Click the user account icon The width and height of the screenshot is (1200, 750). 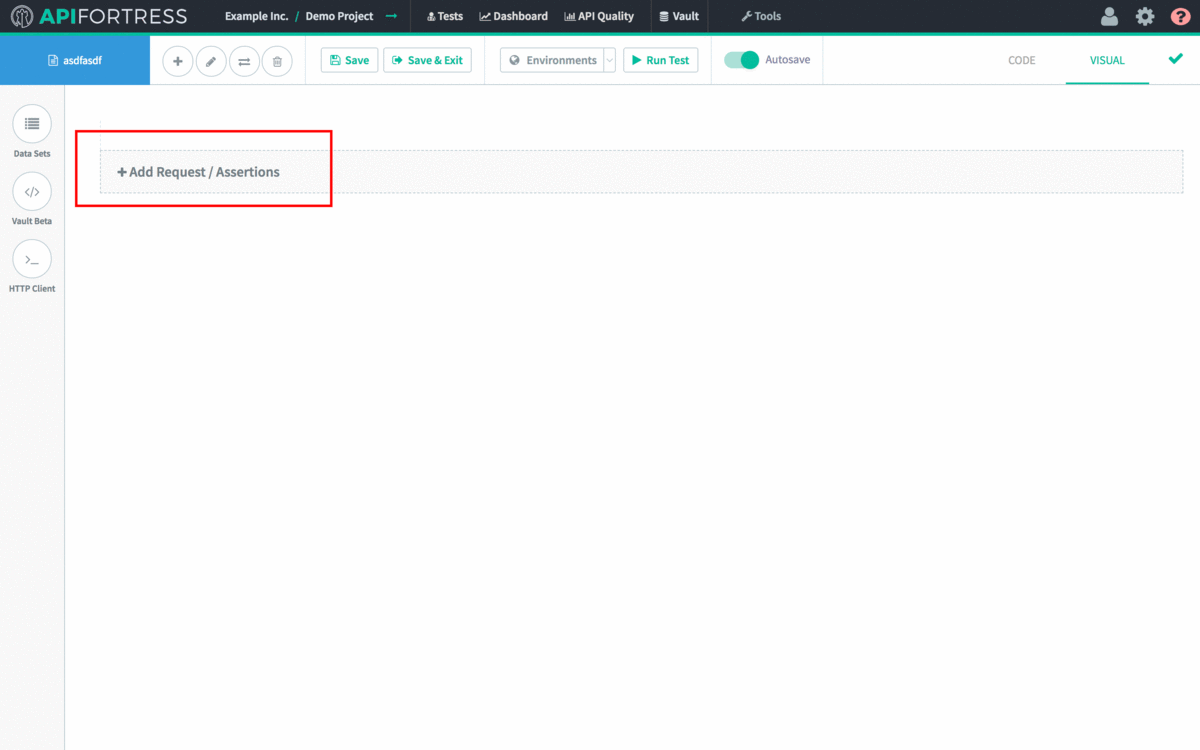click(x=1109, y=16)
